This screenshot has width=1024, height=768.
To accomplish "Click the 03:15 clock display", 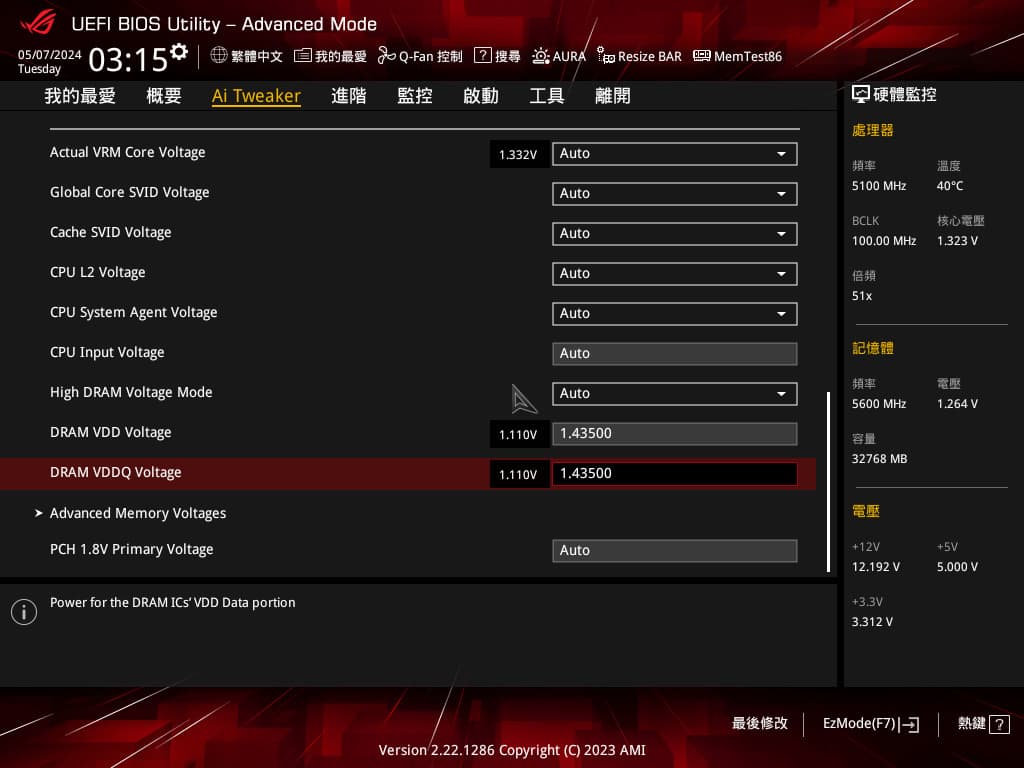I will (129, 59).
